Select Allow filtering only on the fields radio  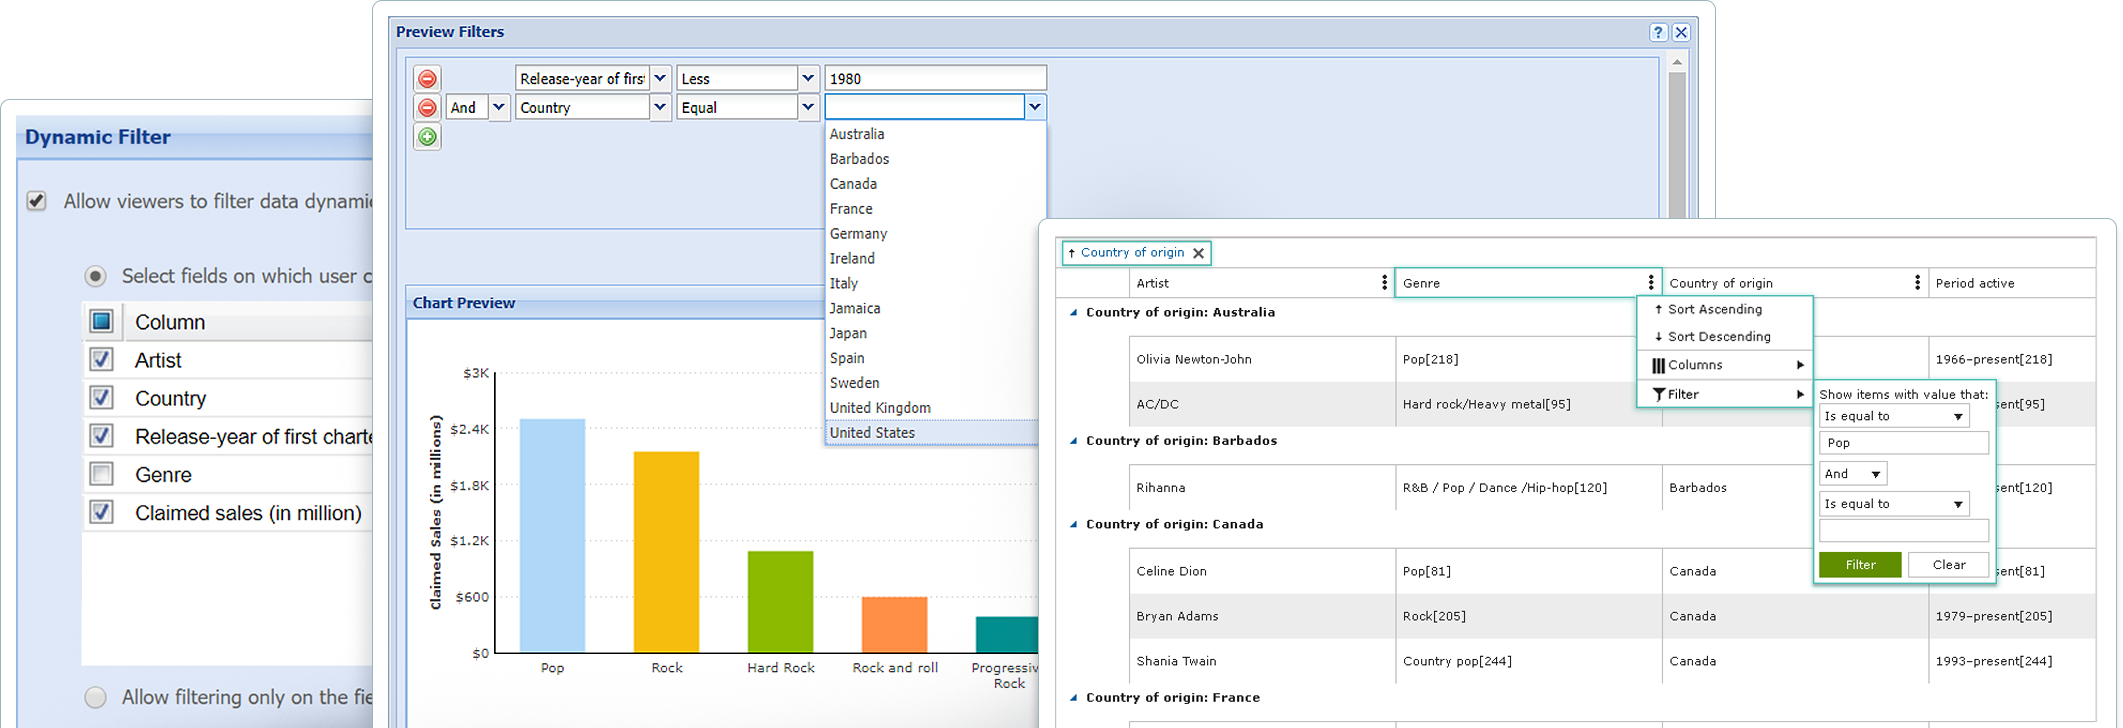[95, 697]
